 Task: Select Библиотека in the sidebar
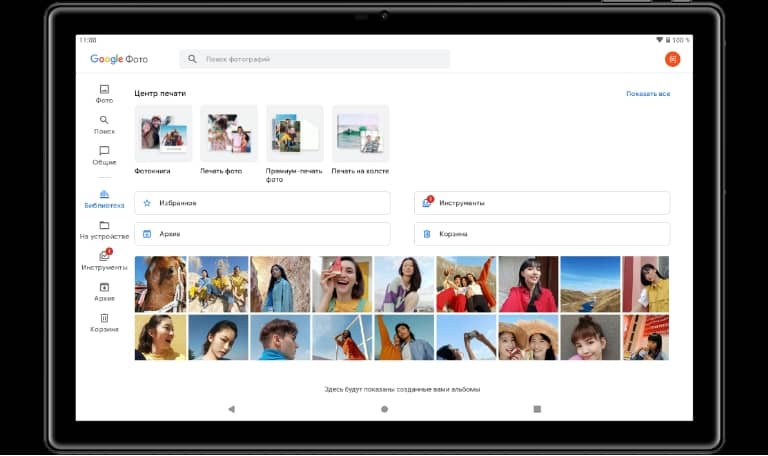(x=104, y=199)
